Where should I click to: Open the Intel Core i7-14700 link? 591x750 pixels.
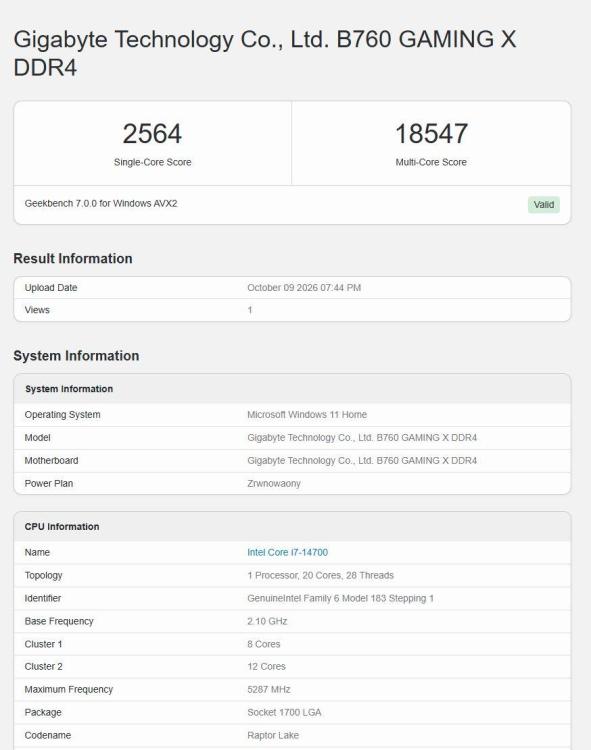[x=287, y=552]
